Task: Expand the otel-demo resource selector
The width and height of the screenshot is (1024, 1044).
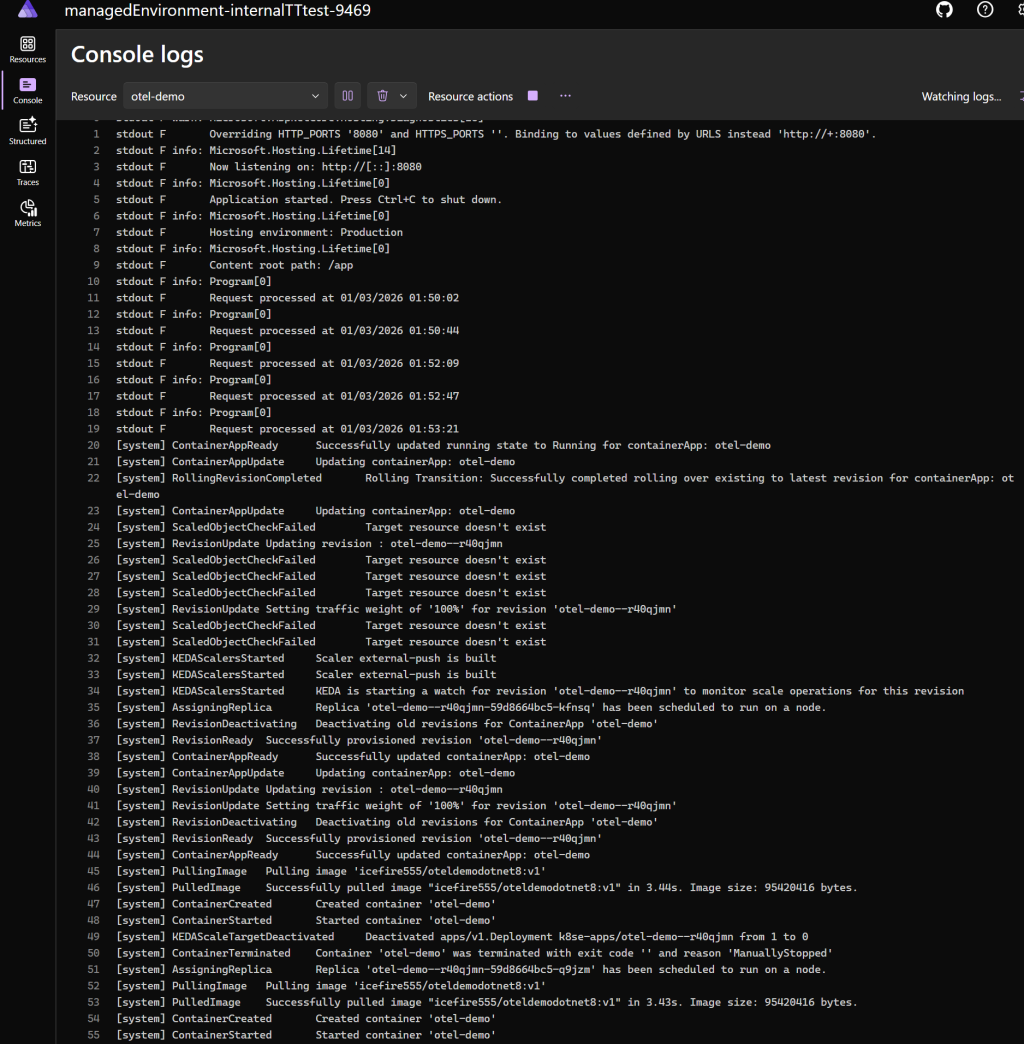Action: [x=225, y=96]
